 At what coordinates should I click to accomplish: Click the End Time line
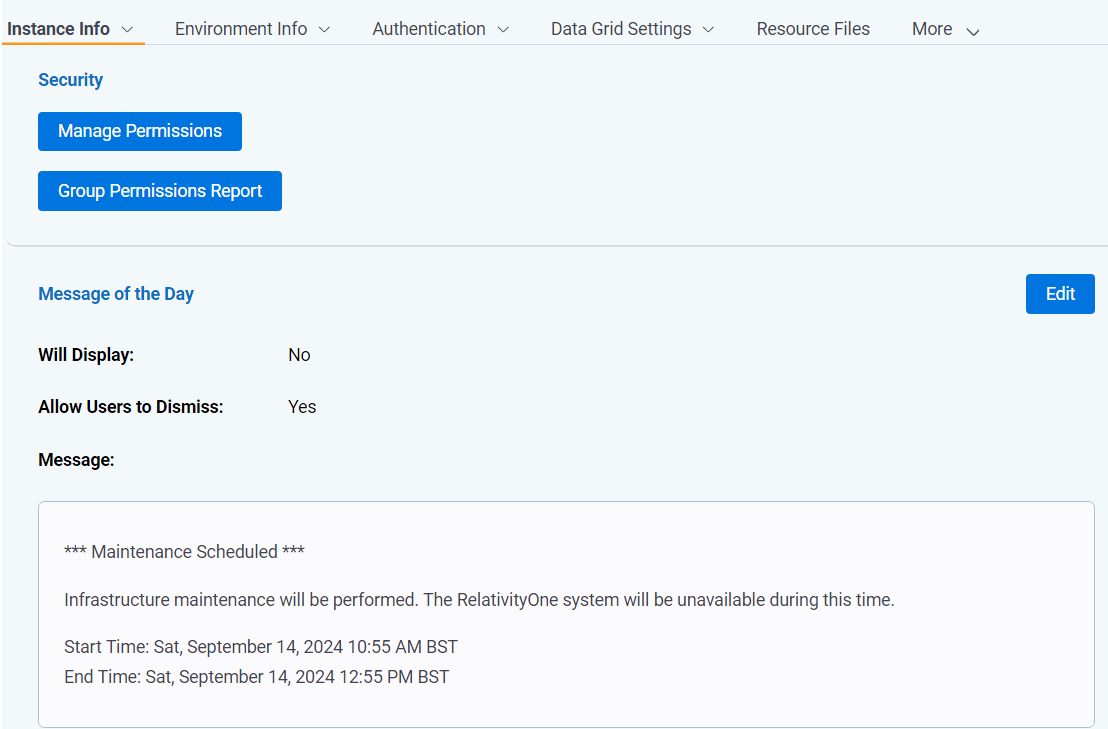click(257, 677)
